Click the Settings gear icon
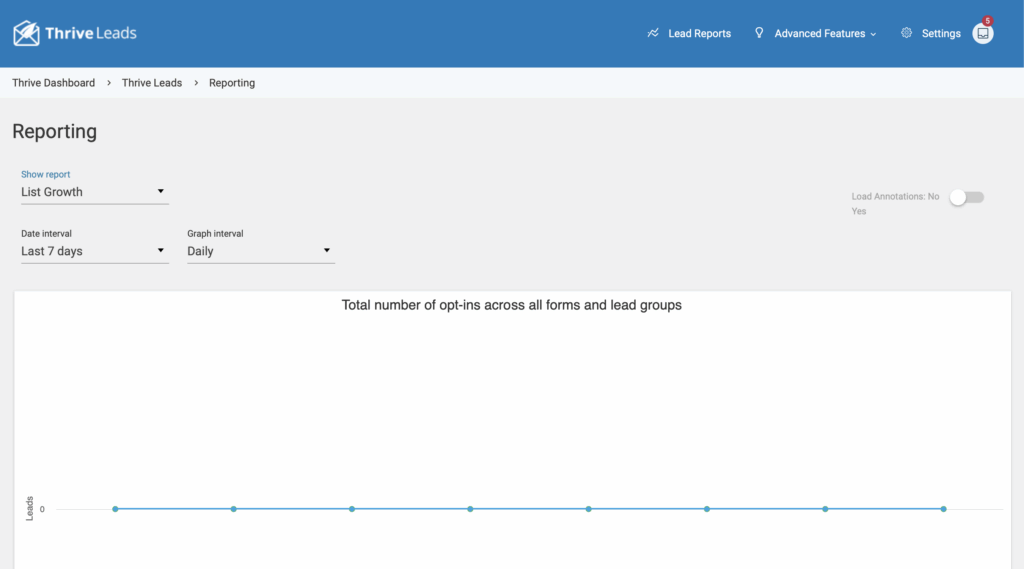The image size is (1024, 569). click(x=906, y=33)
